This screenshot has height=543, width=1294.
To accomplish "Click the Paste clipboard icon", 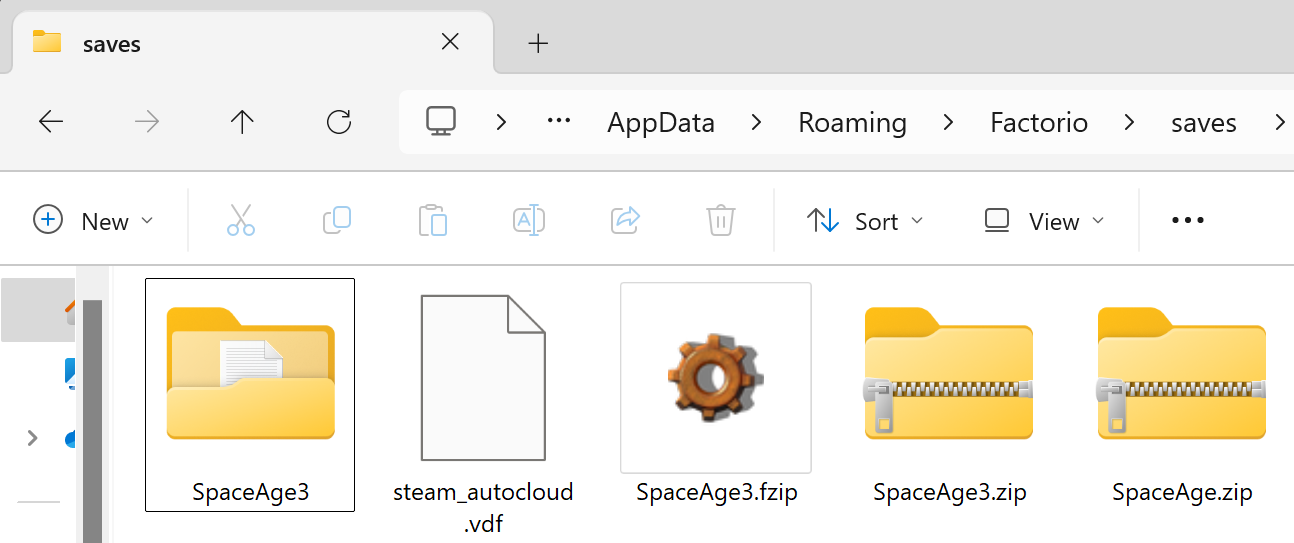I will (x=432, y=220).
